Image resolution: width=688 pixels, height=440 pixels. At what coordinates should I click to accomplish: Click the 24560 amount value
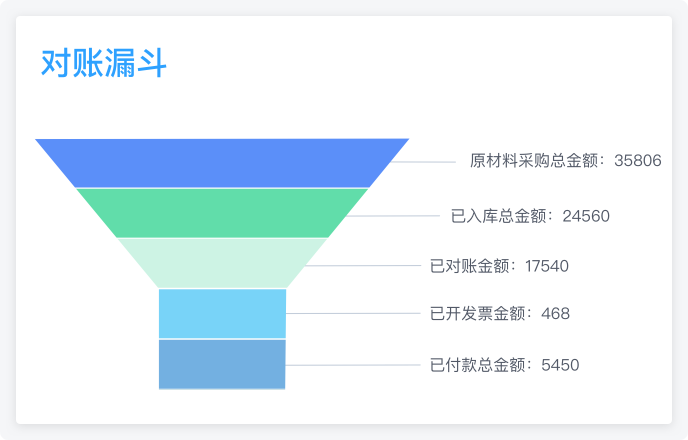click(586, 216)
